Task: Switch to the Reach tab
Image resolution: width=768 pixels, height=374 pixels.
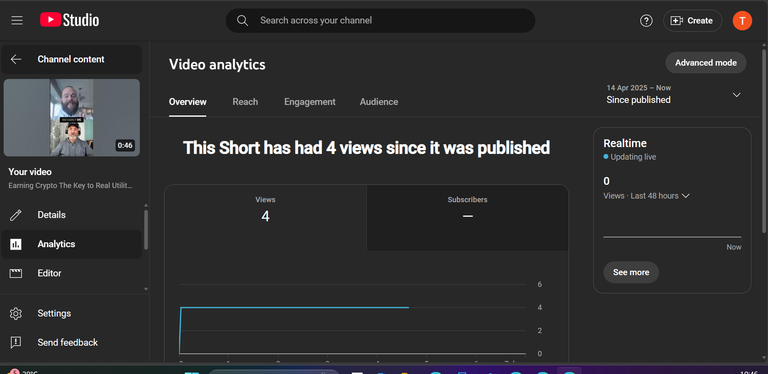Action: click(245, 102)
